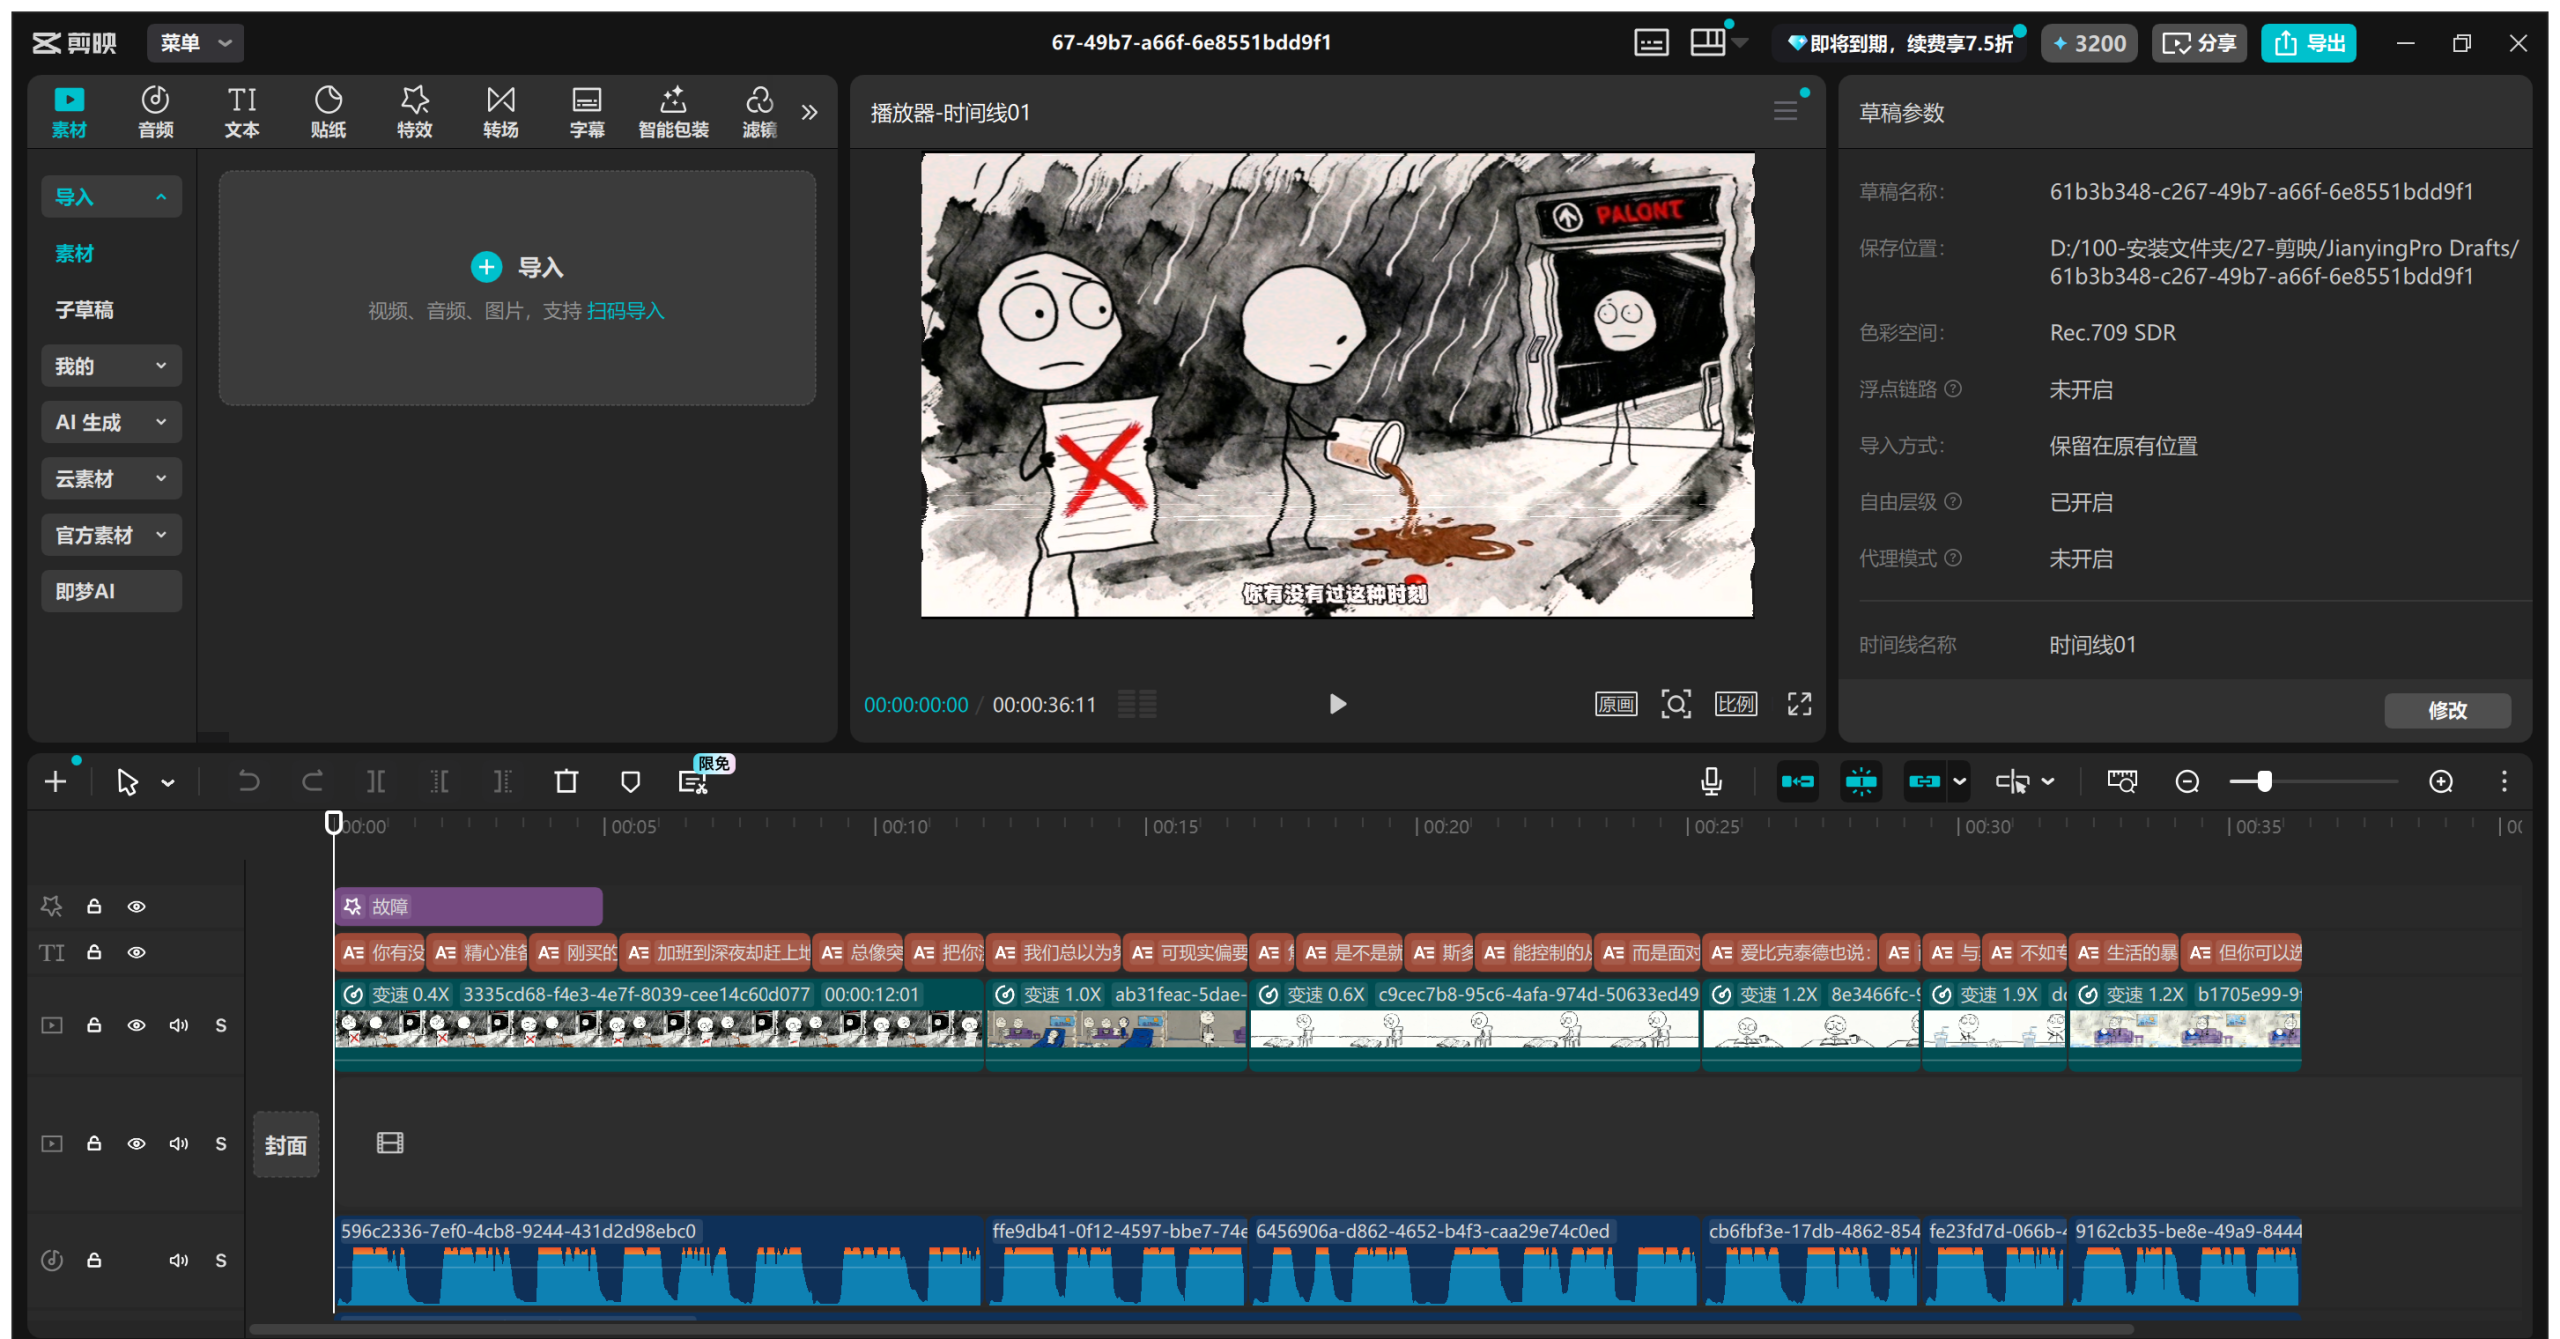Expand the AI 生成 section
The height and width of the screenshot is (1339, 2560).
pyautogui.click(x=111, y=422)
